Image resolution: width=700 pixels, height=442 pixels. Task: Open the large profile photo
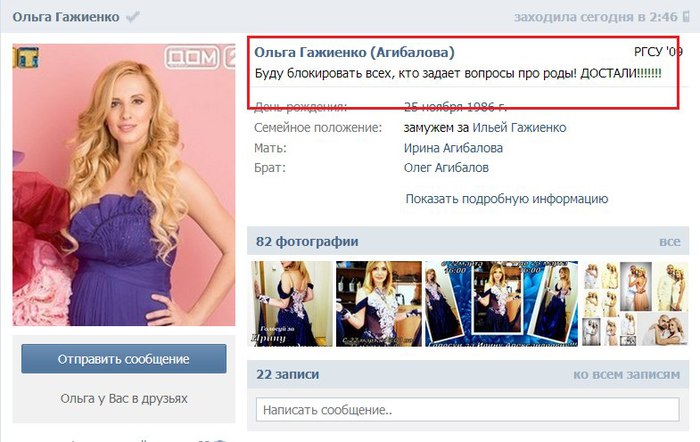coord(124,184)
